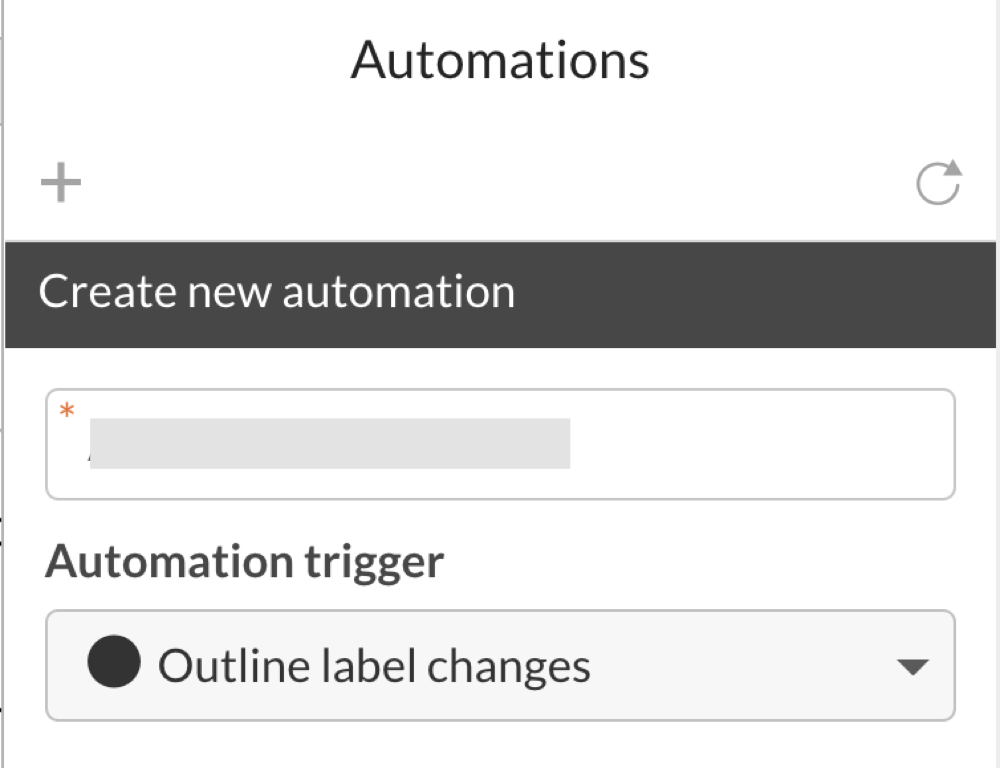
Task: Click the Automations panel title
Action: pos(499,60)
